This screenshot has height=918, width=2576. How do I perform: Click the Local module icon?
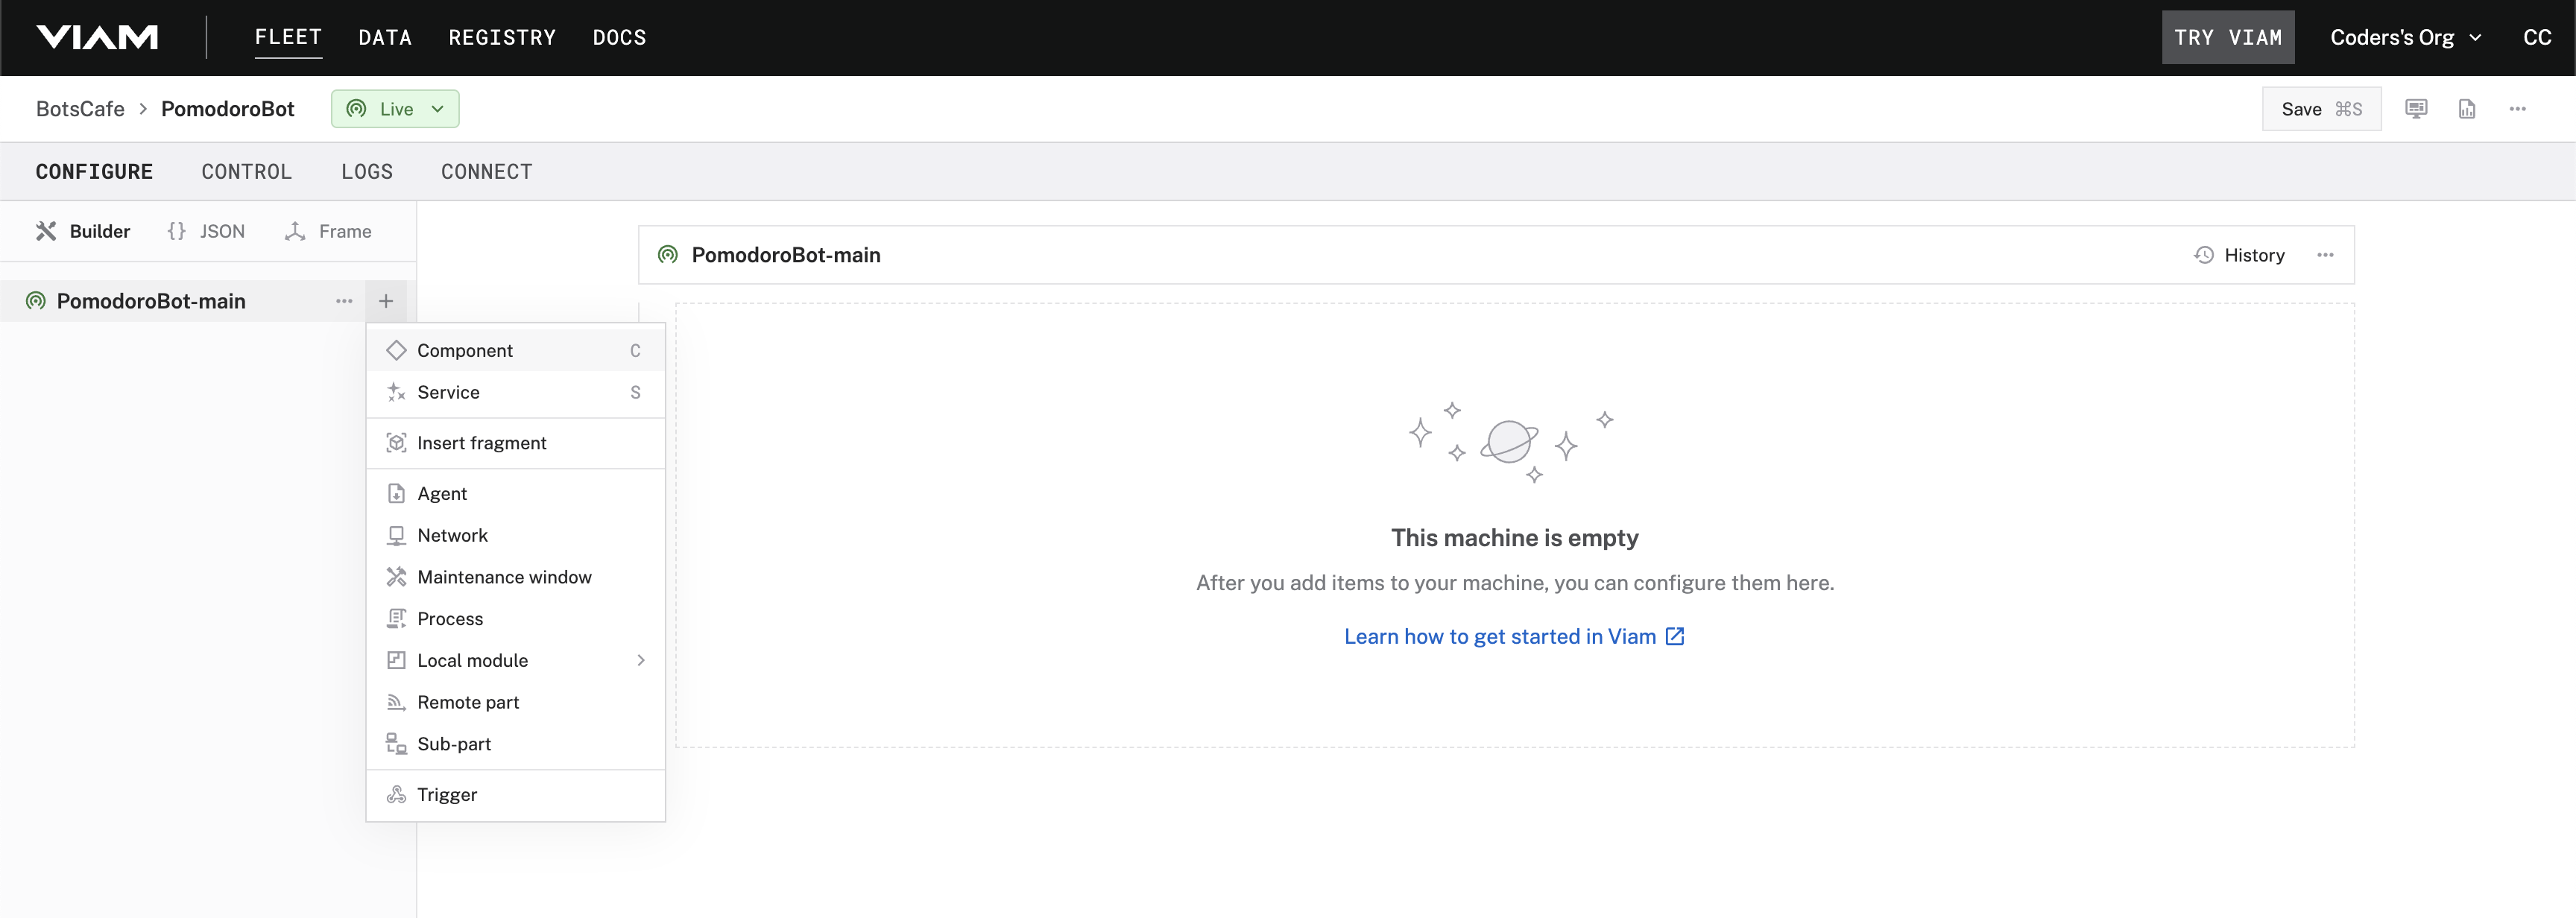(396, 660)
